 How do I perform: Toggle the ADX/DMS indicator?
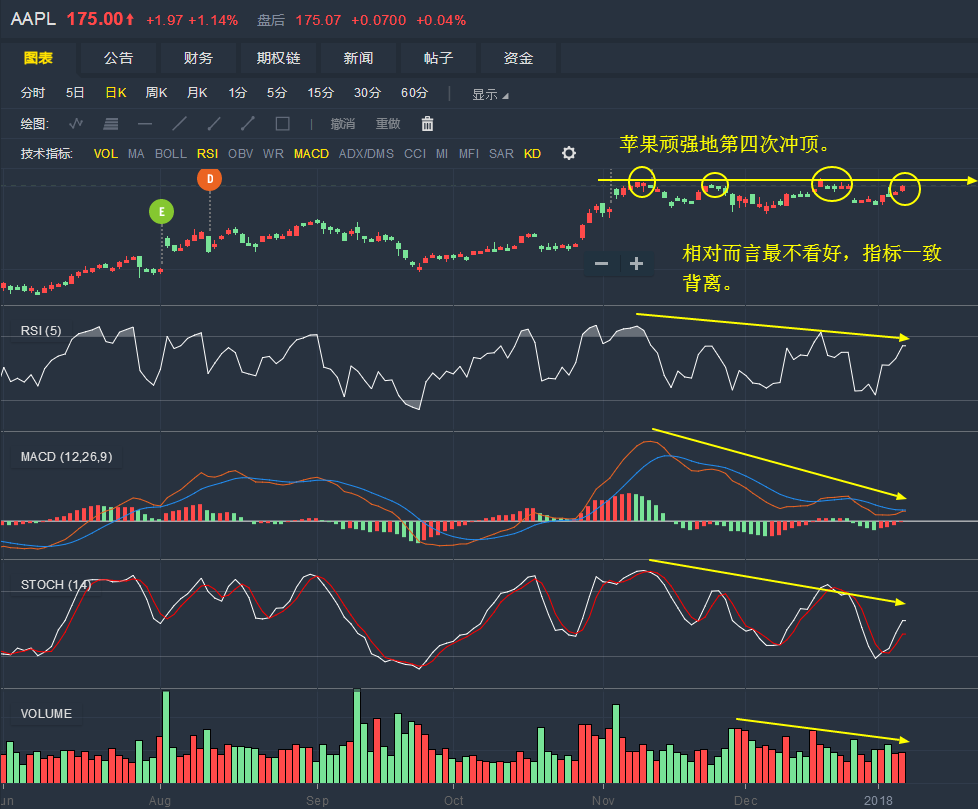[366, 153]
